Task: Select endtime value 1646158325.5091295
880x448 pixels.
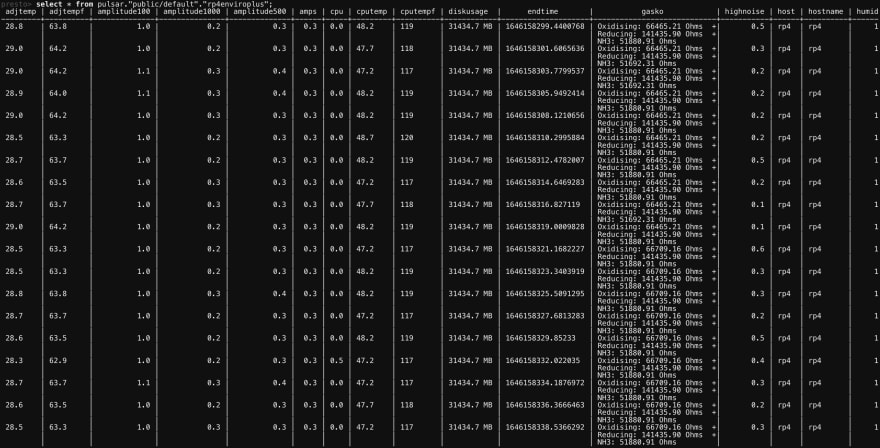Action: click(x=545, y=294)
